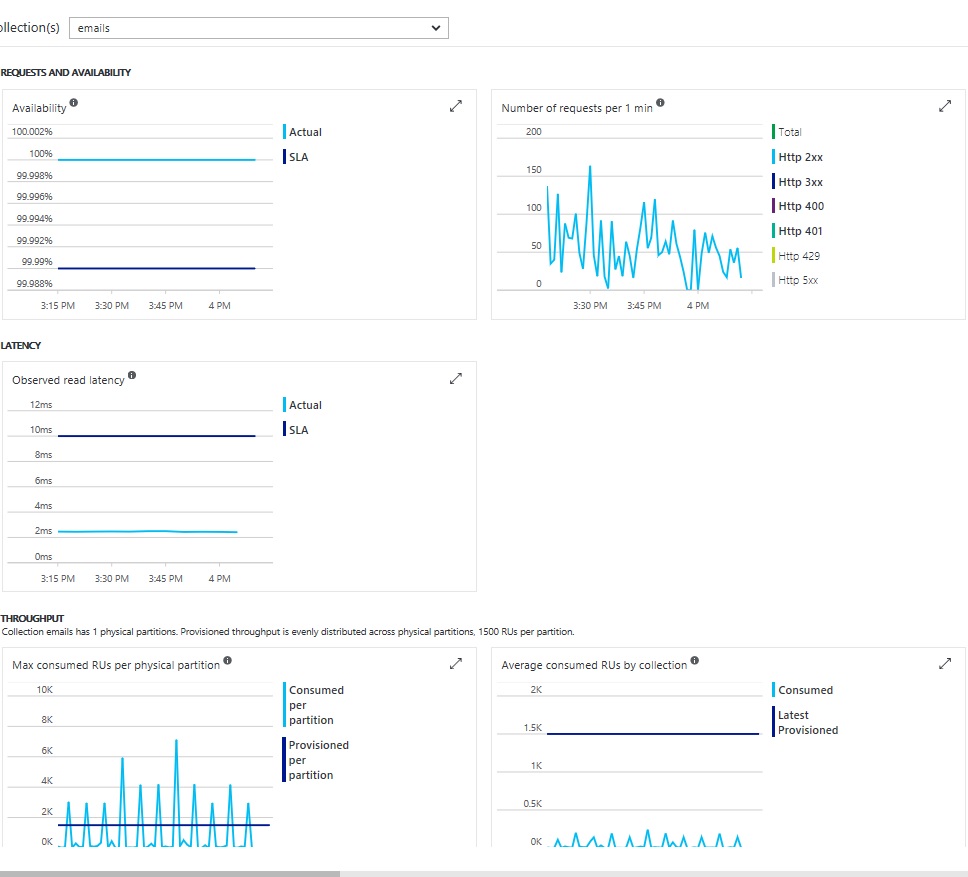Toggle Http 2xx series in requests legend
The height and width of the screenshot is (877, 968).
tap(798, 157)
